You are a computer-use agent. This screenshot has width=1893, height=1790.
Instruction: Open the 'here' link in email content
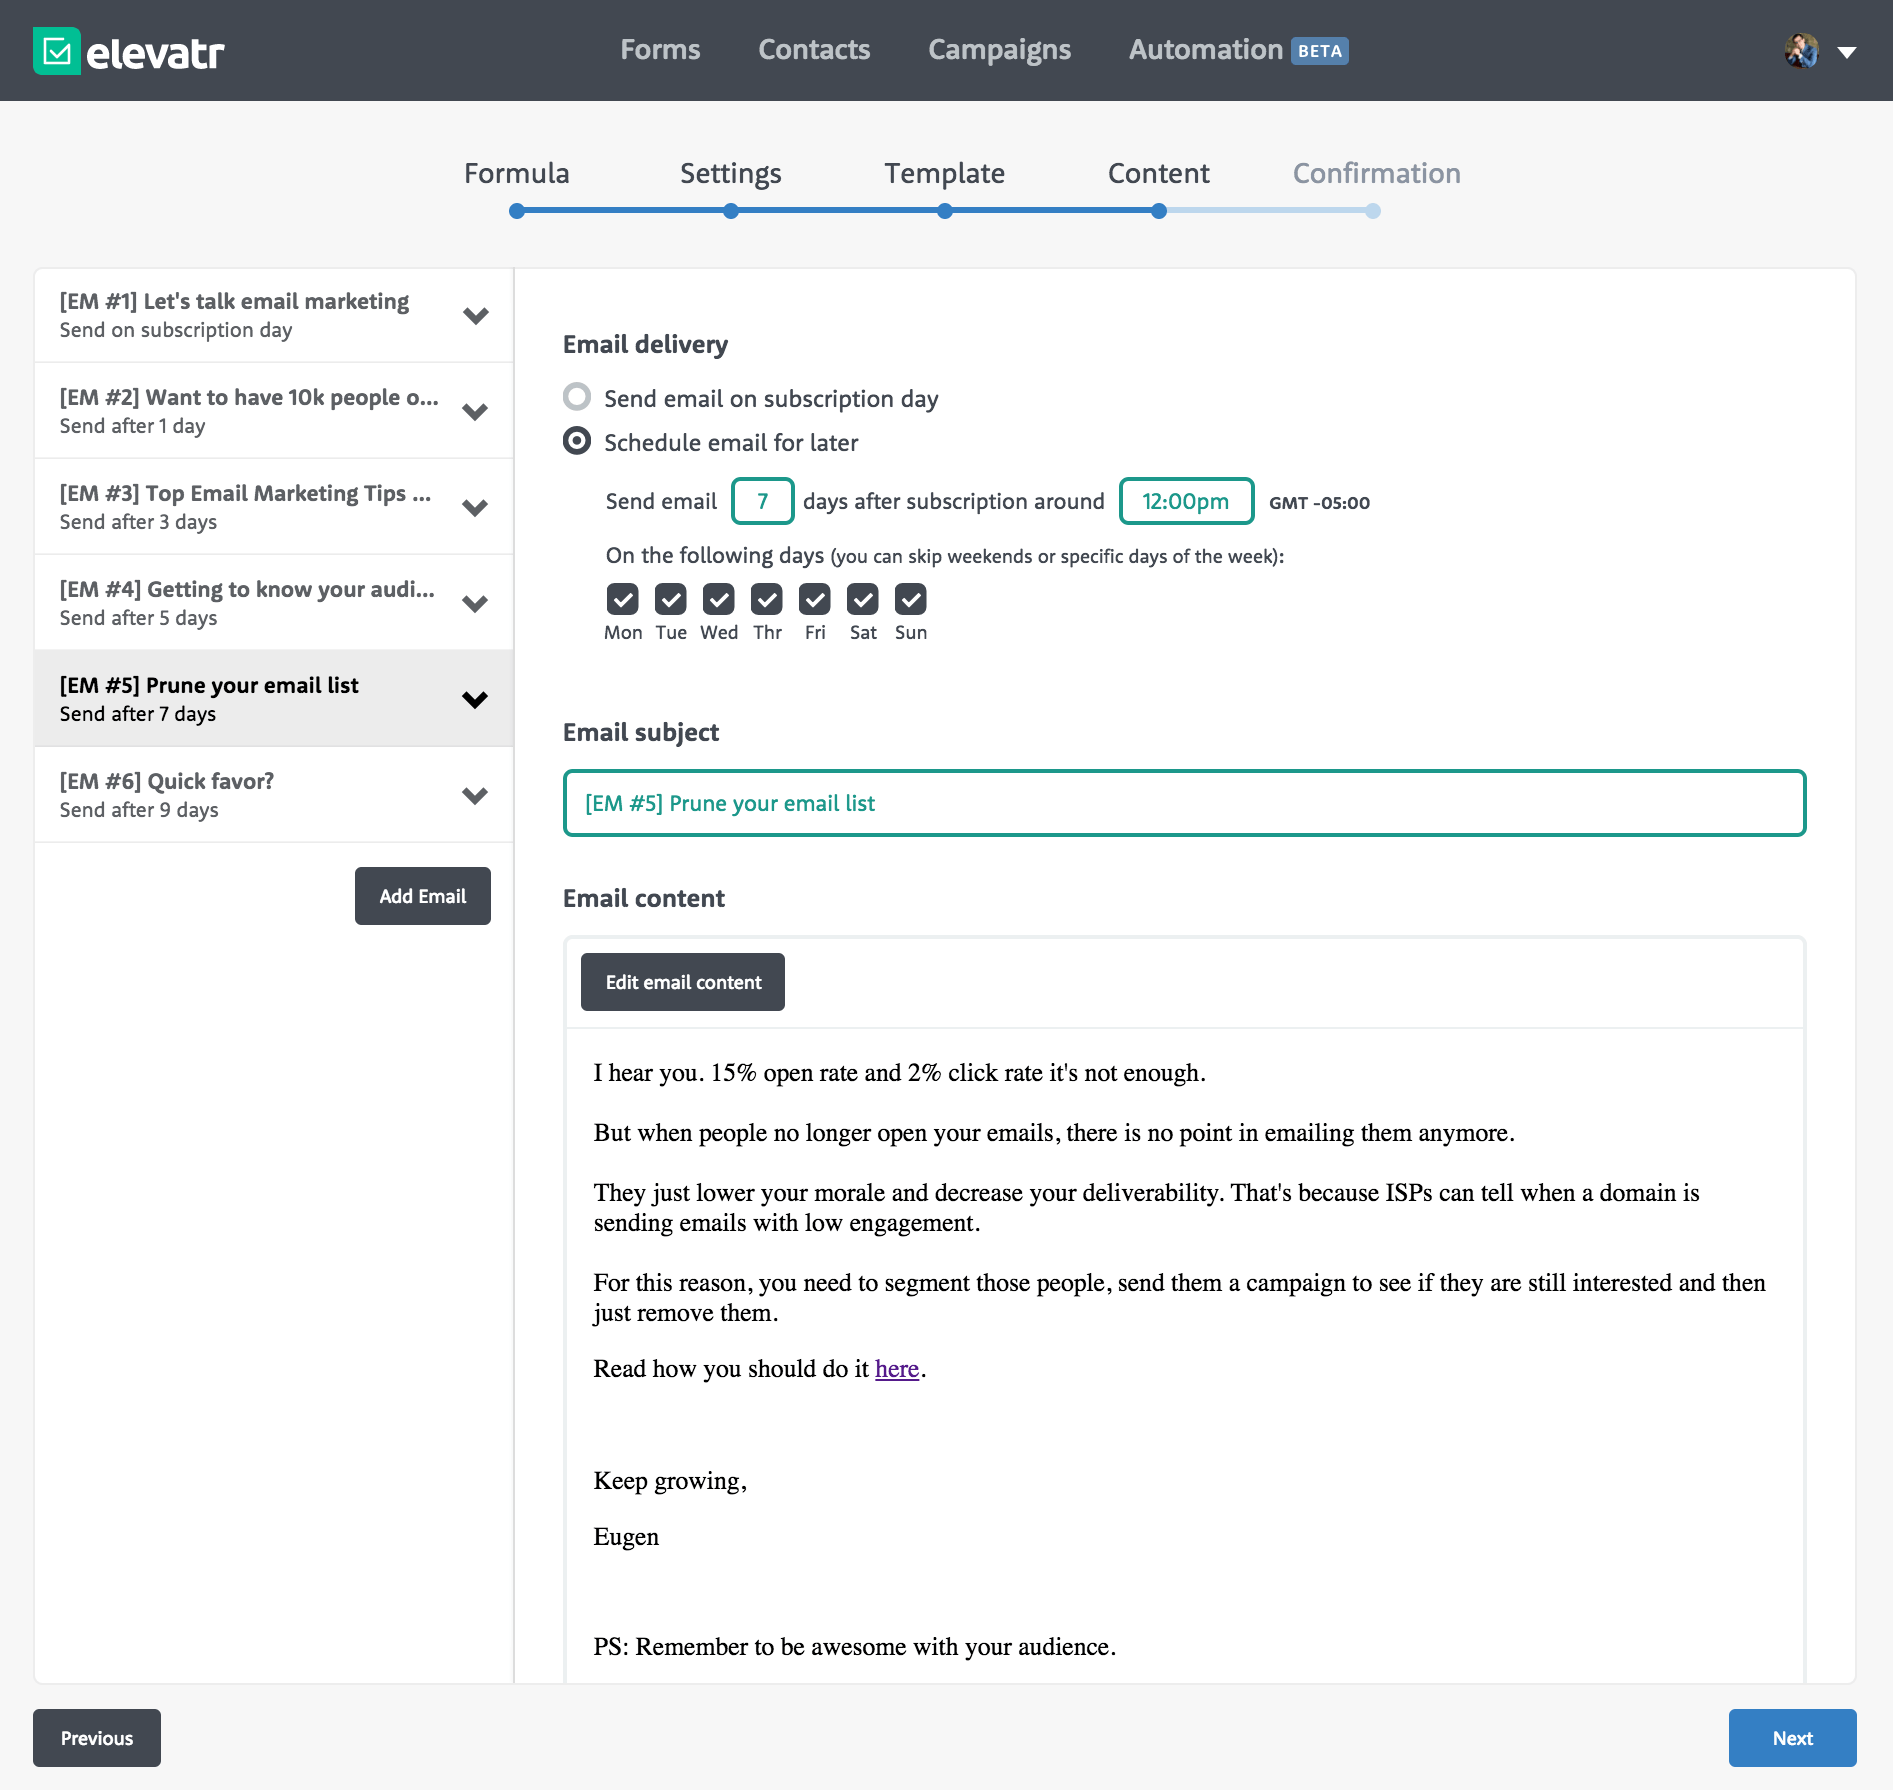(x=896, y=1368)
